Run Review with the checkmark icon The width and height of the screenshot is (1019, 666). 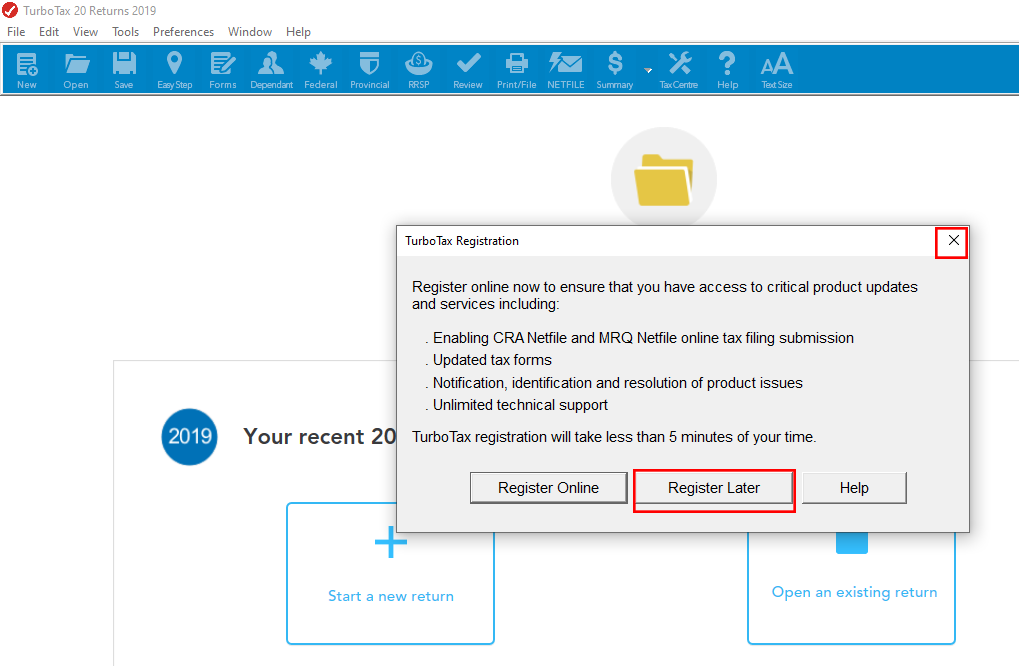468,70
